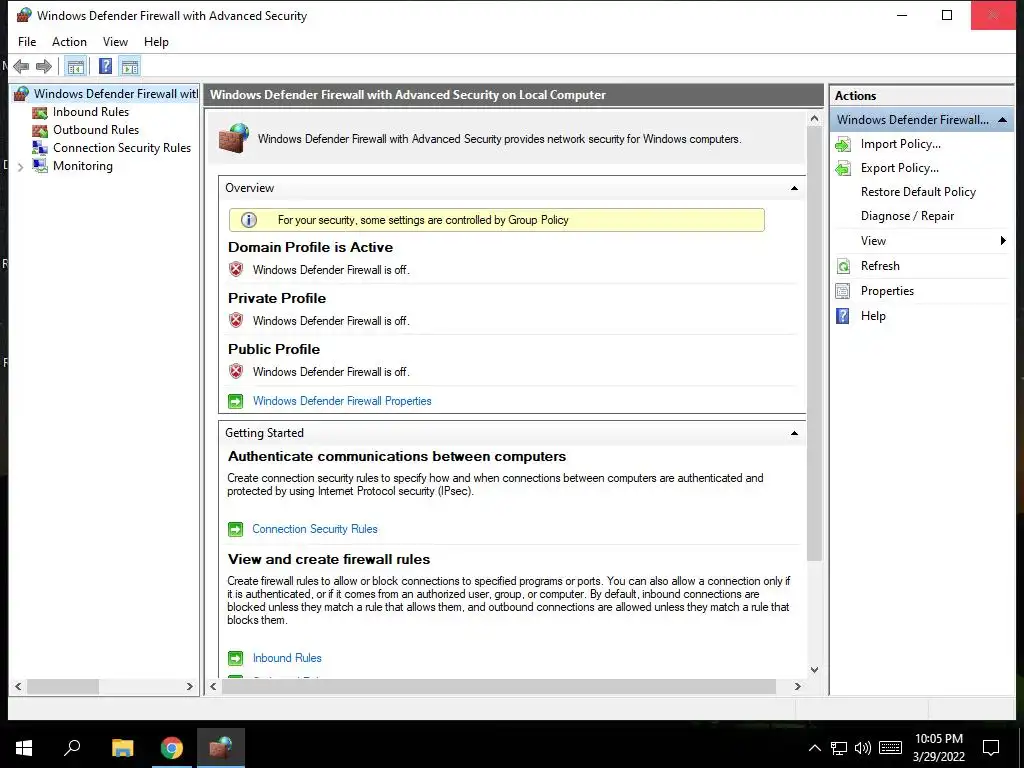The width and height of the screenshot is (1024, 768).
Task: Select Export Policy... action
Action: [899, 168]
